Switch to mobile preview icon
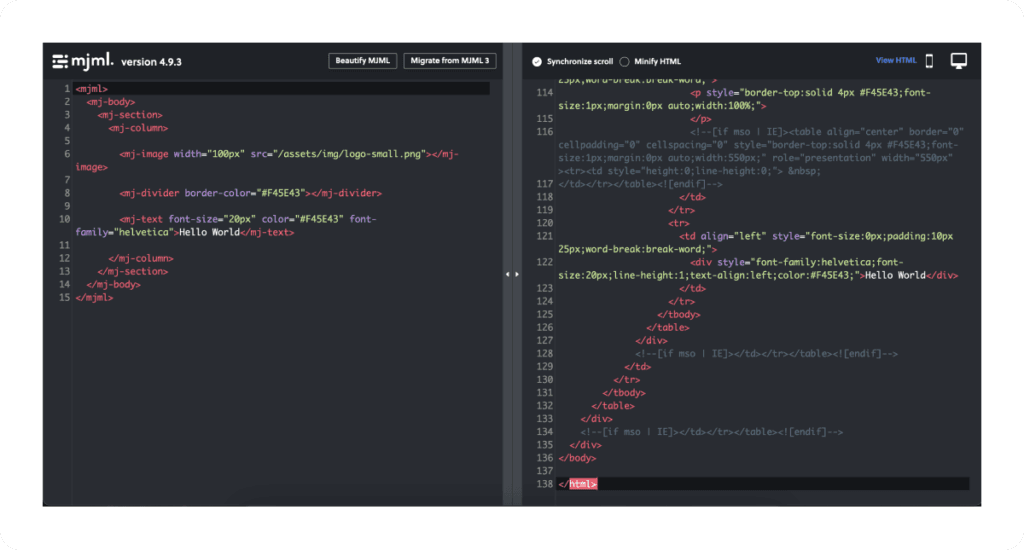The height and width of the screenshot is (550, 1024). pyautogui.click(x=929, y=61)
